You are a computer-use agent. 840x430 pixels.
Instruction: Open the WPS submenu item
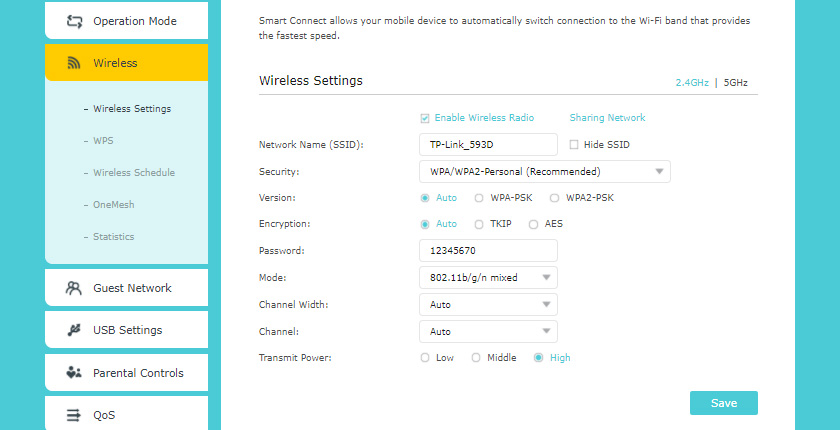tap(103, 141)
